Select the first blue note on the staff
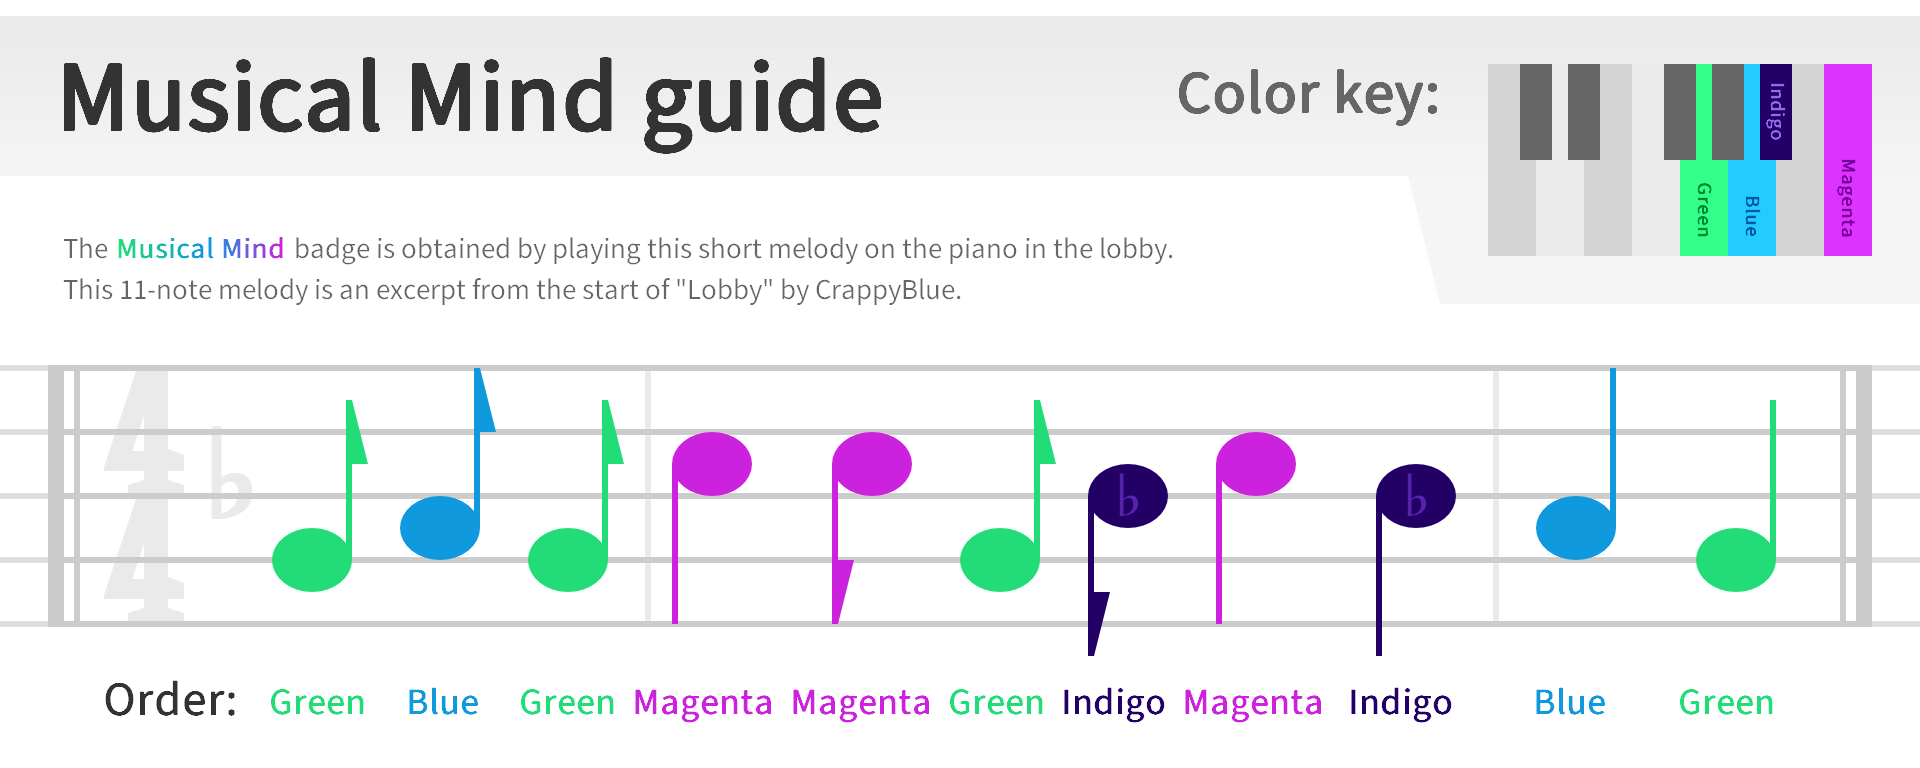1920x768 pixels. [440, 527]
